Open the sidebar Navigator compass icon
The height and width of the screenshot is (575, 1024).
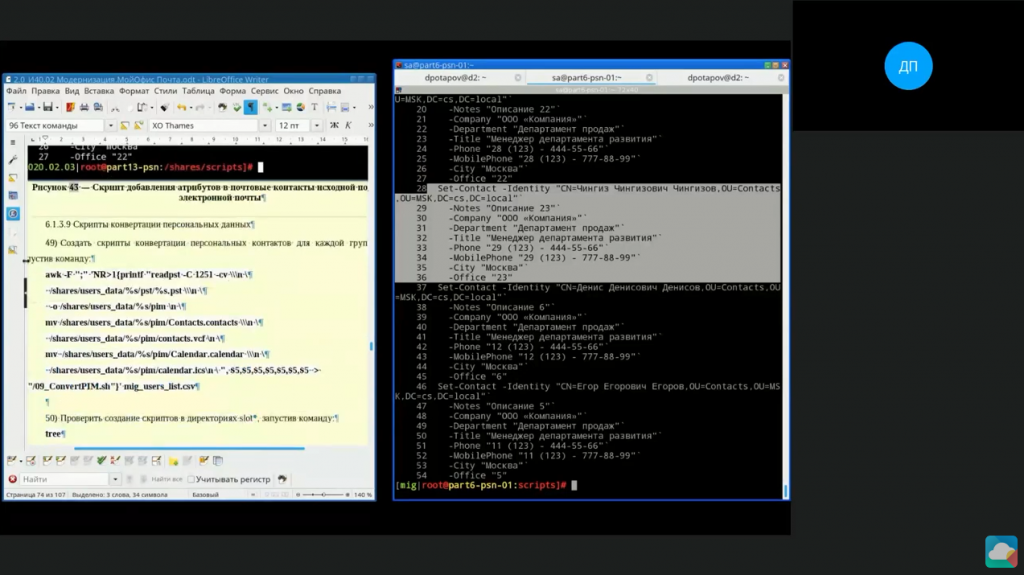click(x=13, y=214)
